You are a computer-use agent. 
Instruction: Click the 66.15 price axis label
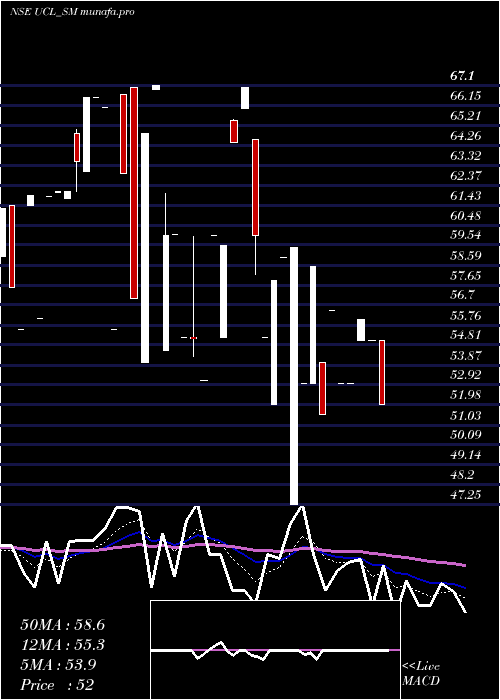[466, 96]
